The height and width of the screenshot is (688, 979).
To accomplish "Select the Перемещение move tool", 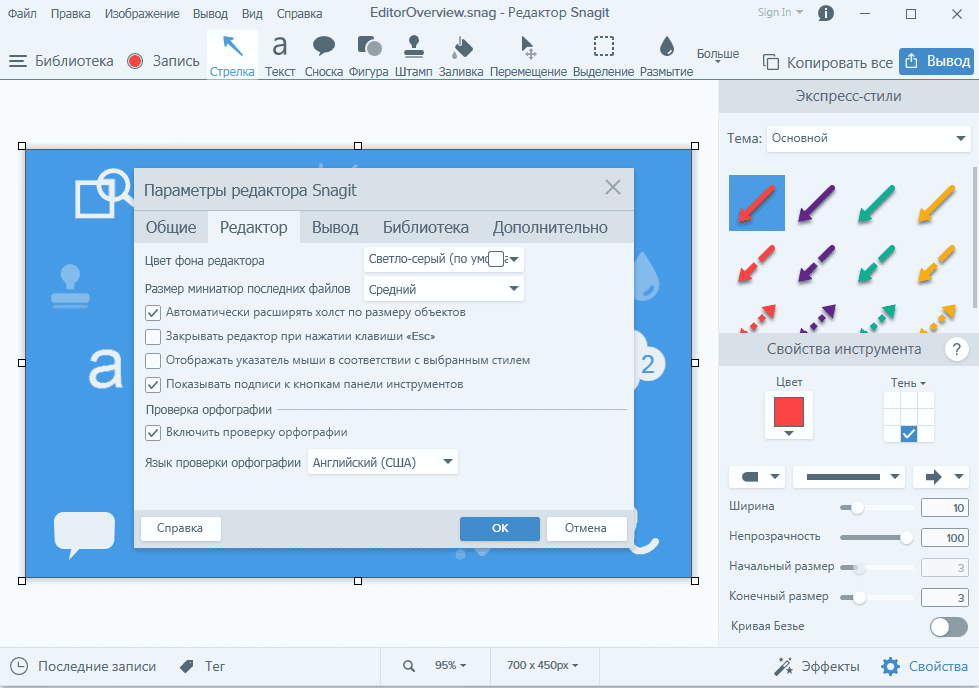I will pyautogui.click(x=528, y=56).
